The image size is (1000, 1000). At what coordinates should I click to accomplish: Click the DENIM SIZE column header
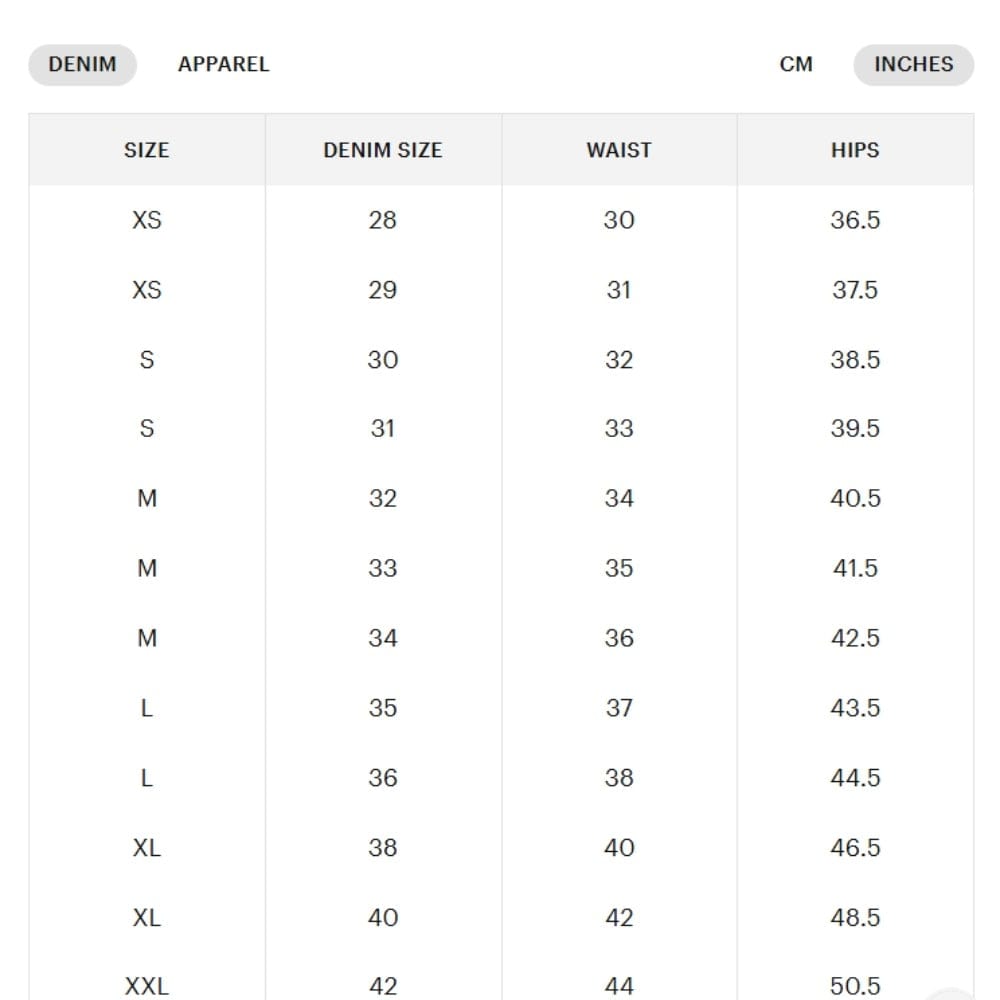(382, 150)
